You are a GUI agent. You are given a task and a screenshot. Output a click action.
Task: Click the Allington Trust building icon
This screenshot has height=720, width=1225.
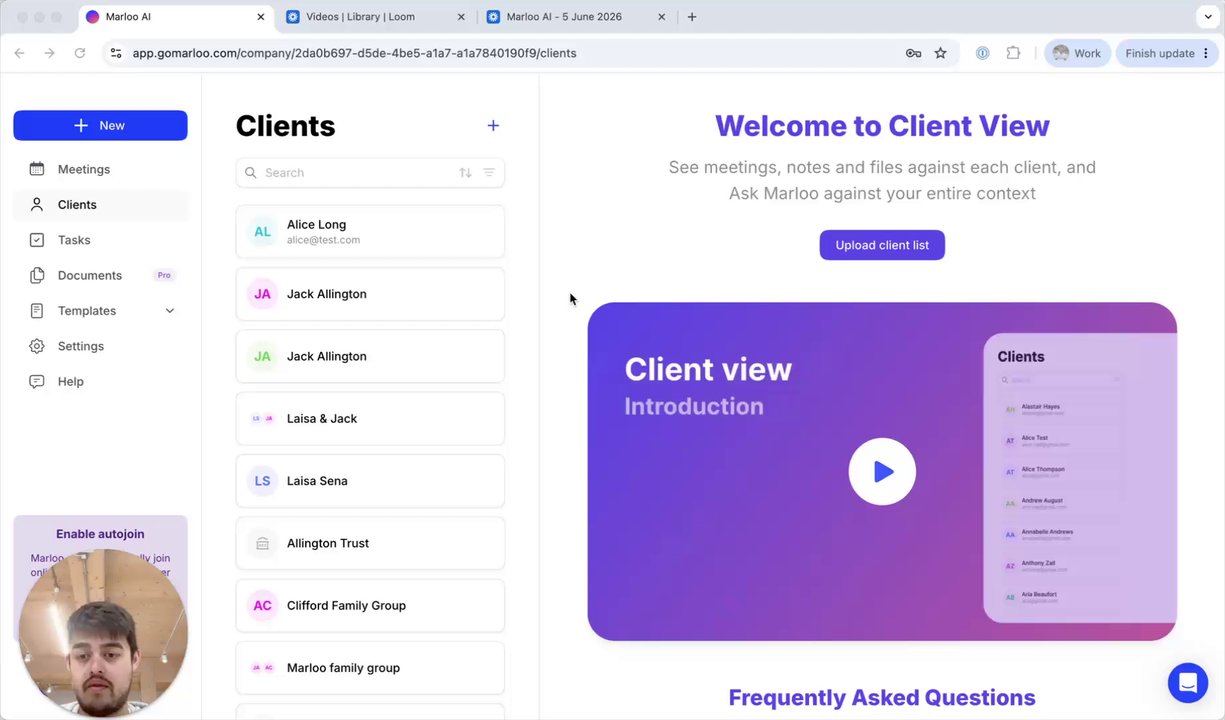(x=262, y=543)
